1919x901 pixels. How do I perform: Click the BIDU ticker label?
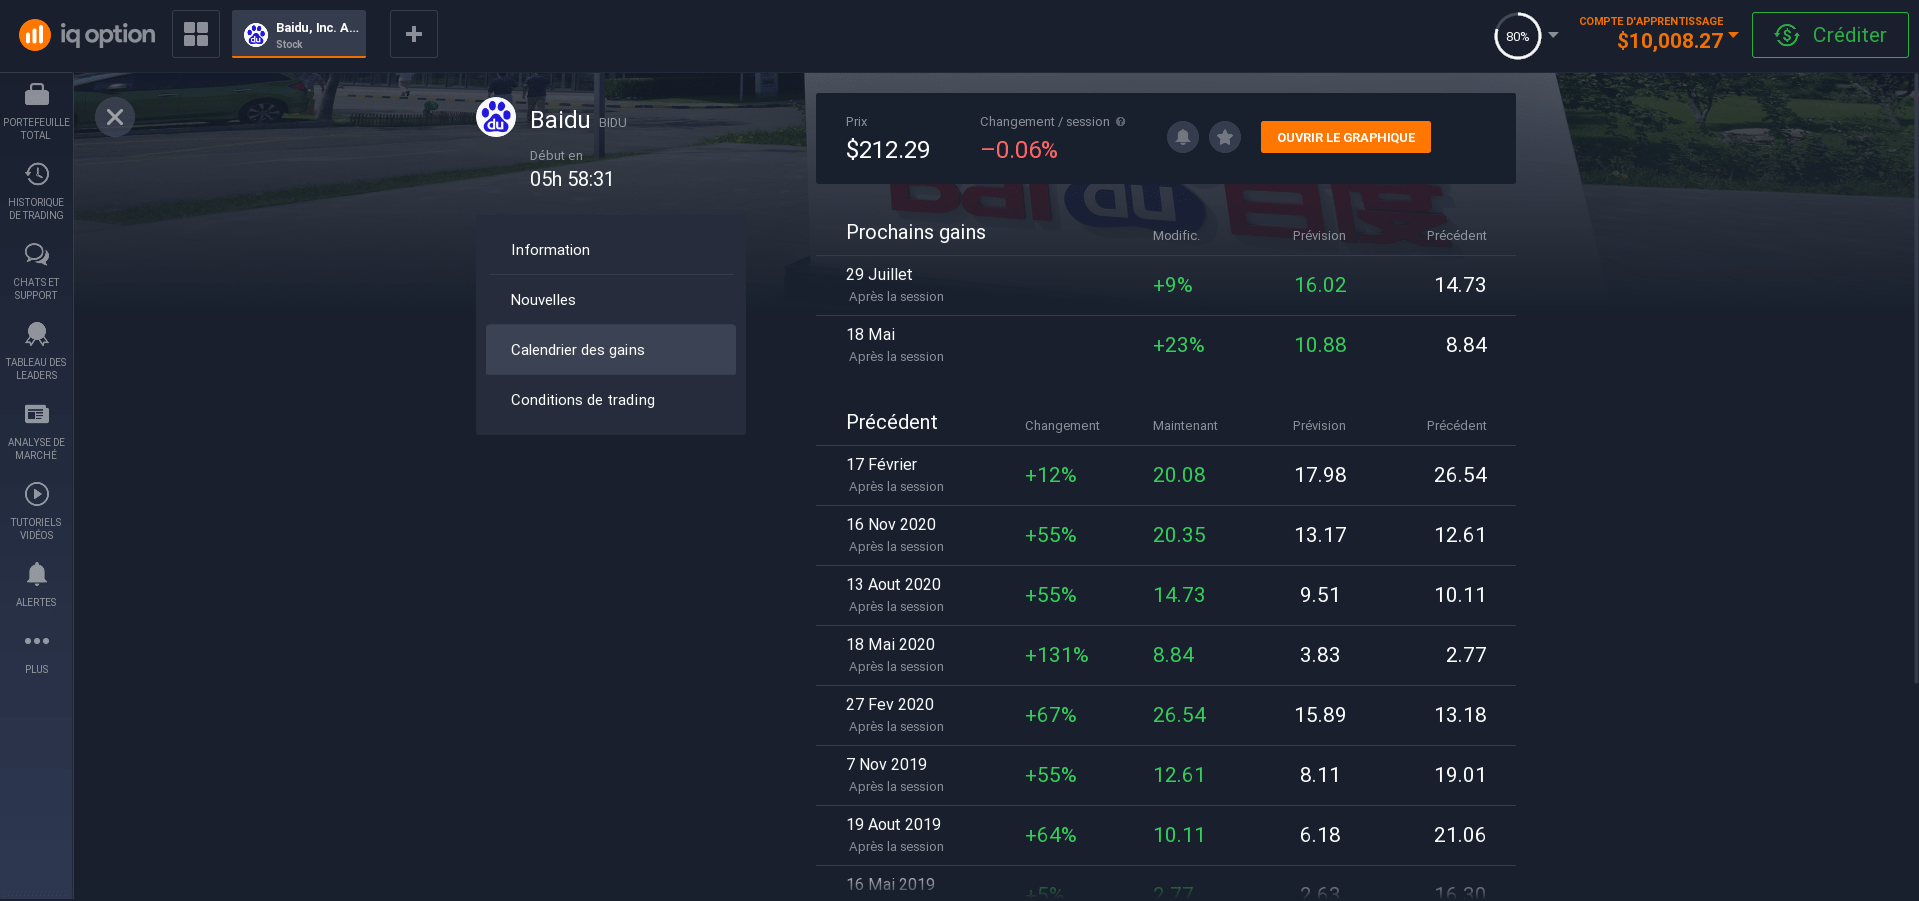pyautogui.click(x=613, y=123)
